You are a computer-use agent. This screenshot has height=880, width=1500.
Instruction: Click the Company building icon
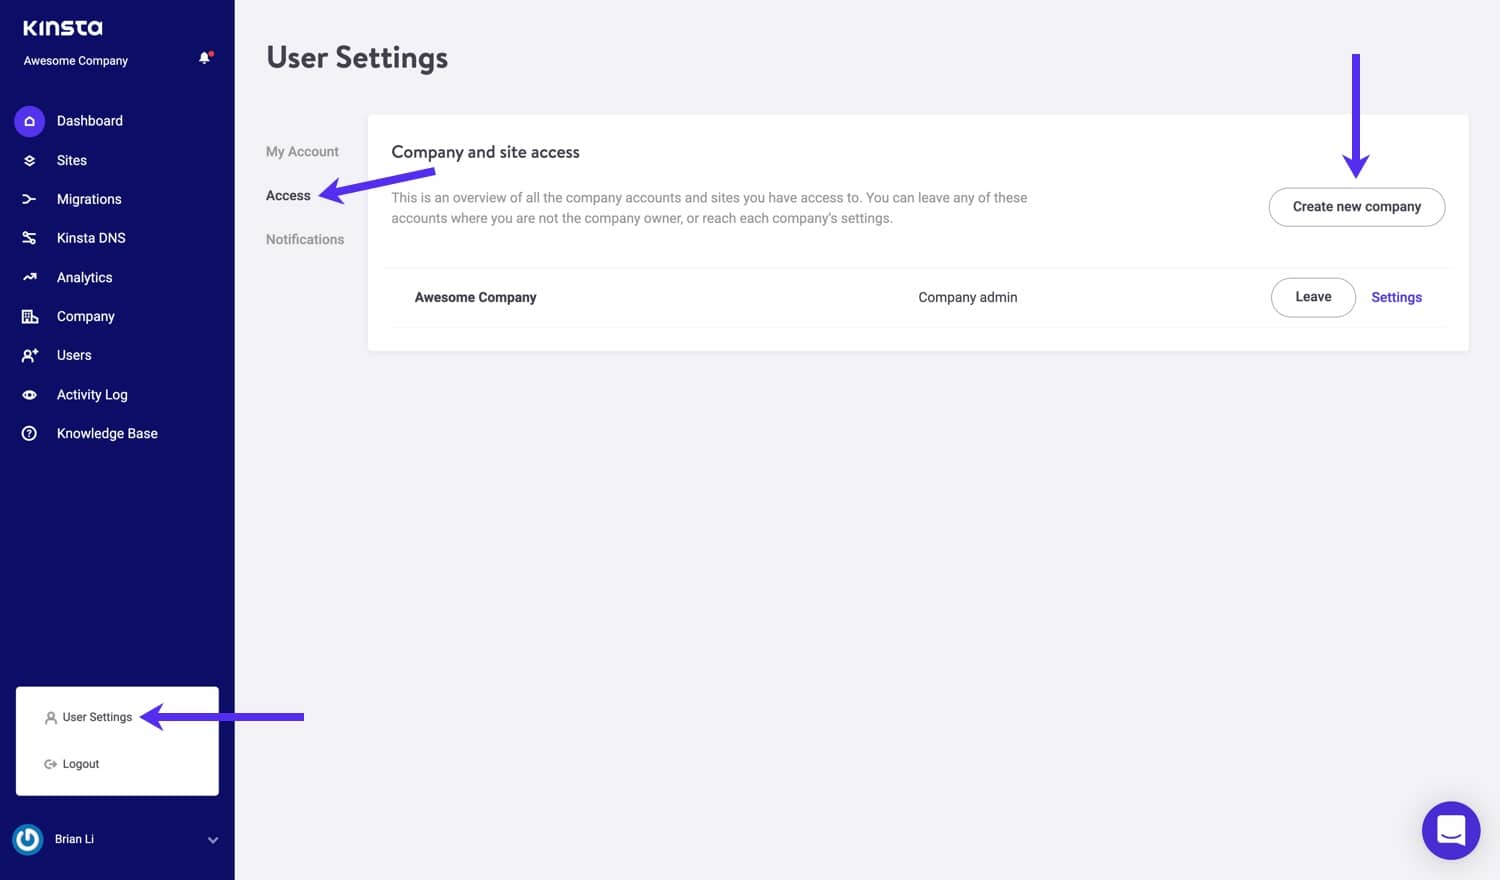[x=29, y=316]
